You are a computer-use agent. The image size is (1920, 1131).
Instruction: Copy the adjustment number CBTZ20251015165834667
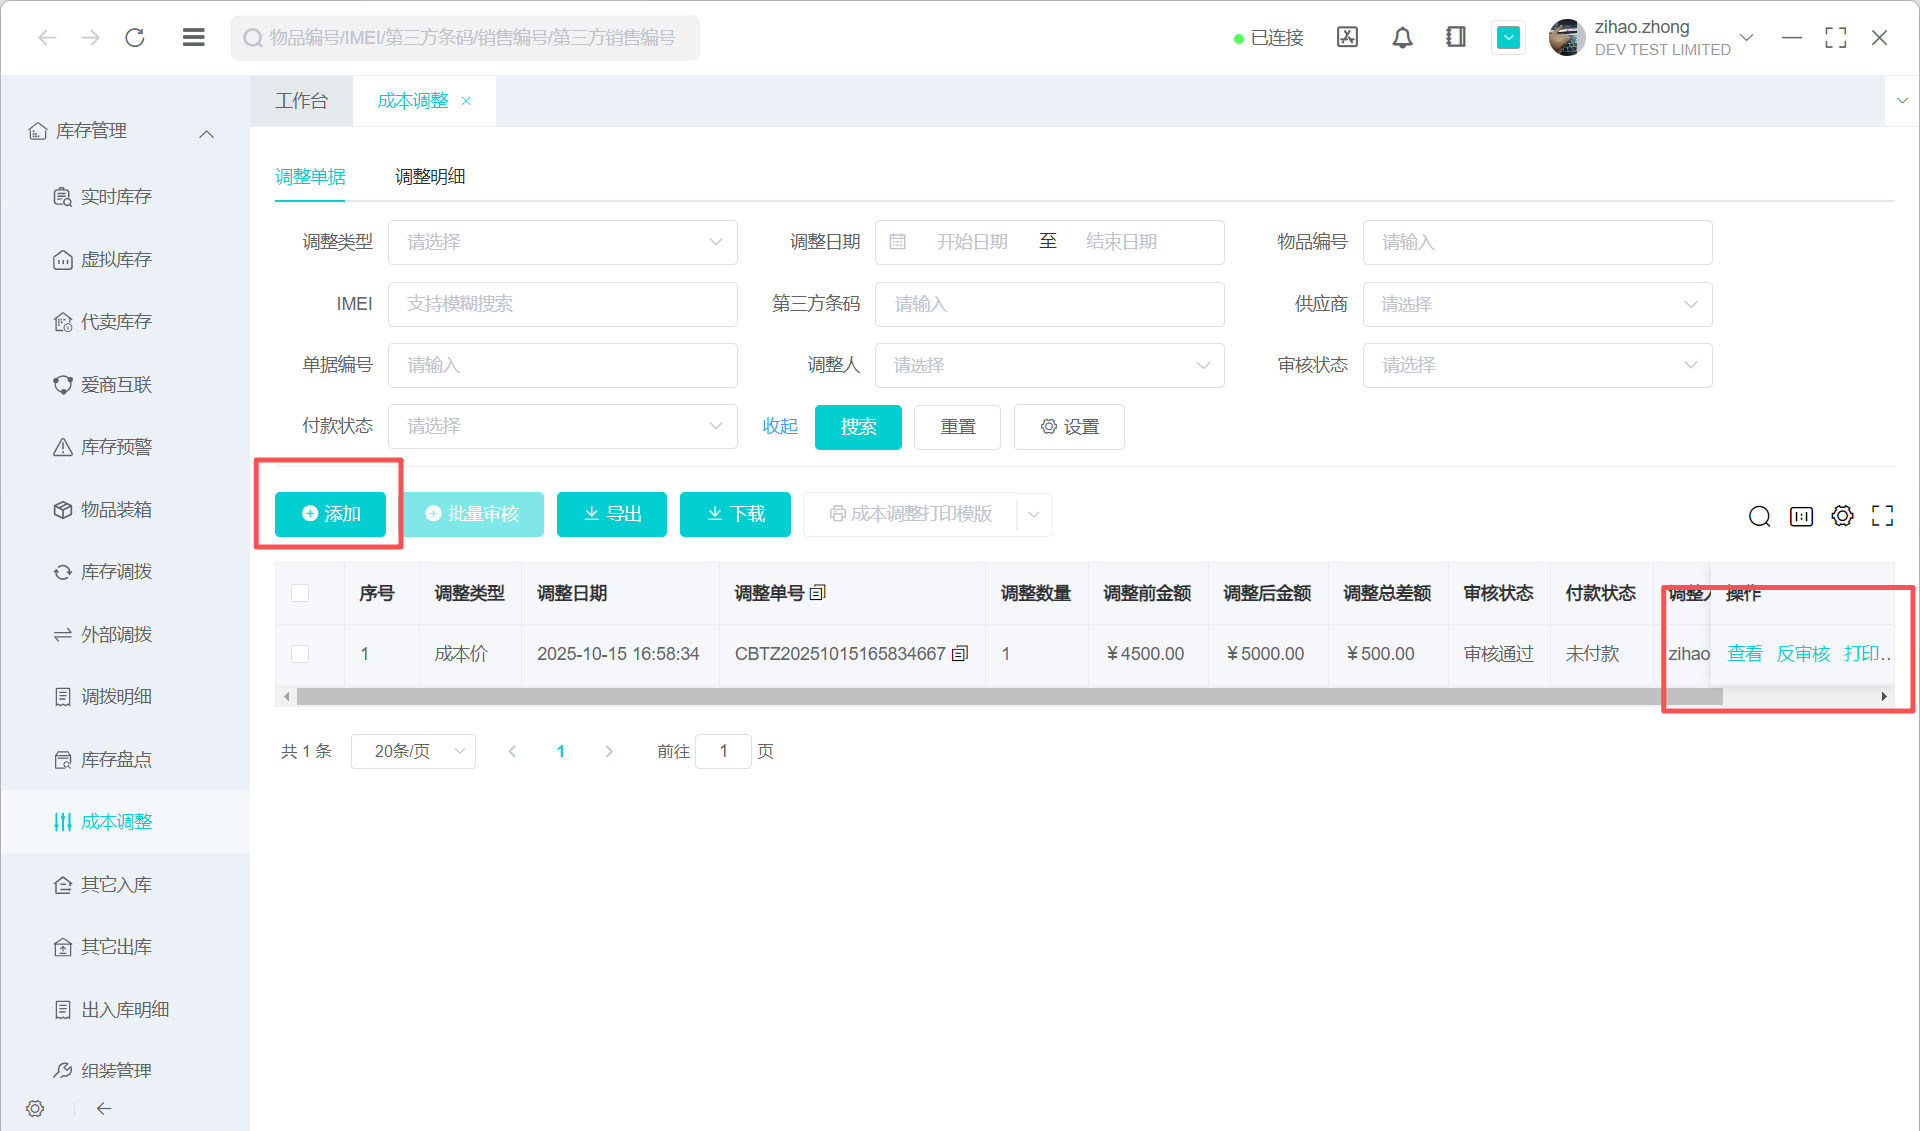coord(960,654)
